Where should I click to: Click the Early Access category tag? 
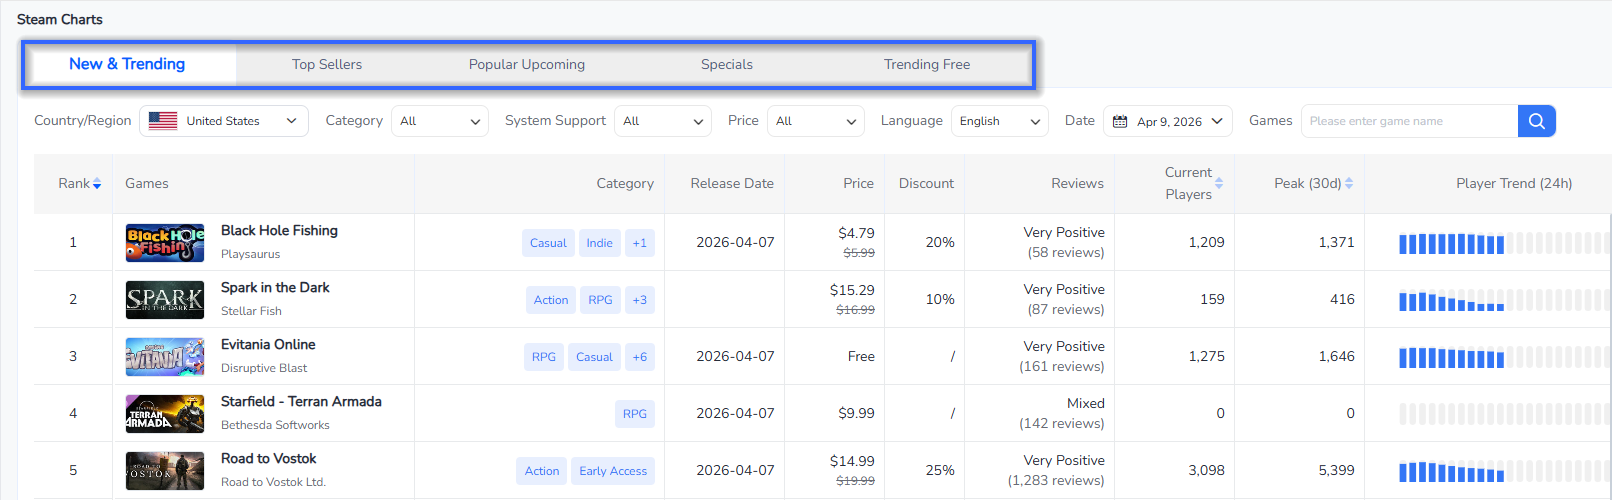(613, 471)
